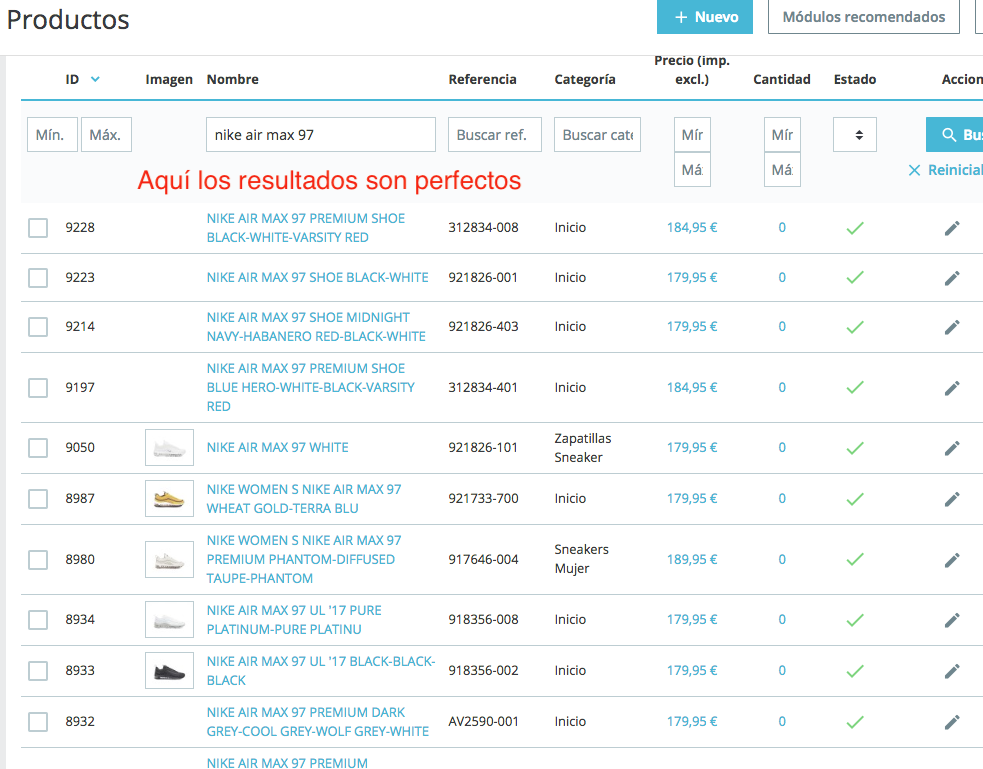Edit product 8980 with pencil icon

click(x=952, y=560)
